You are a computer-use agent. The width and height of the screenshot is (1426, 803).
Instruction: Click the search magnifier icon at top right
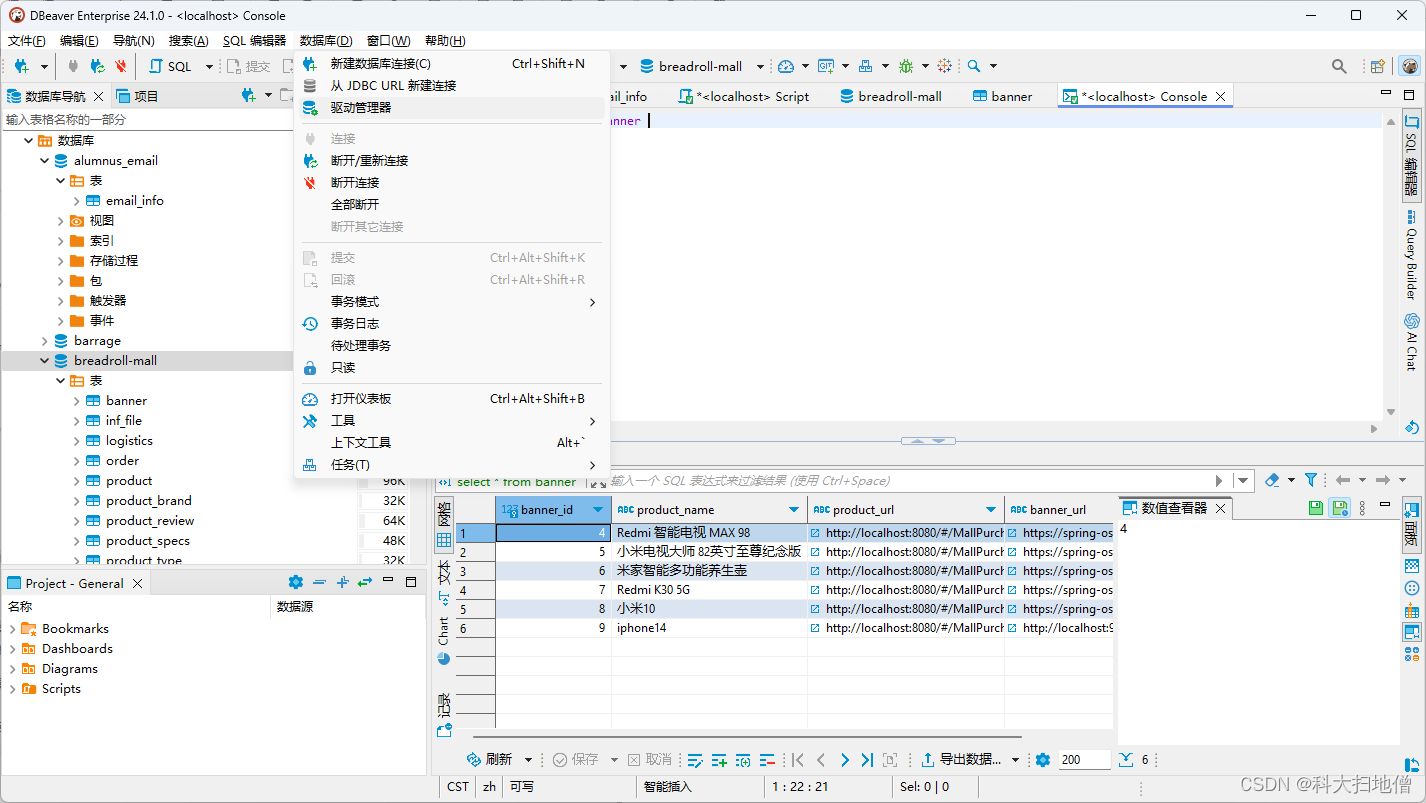click(x=1338, y=66)
